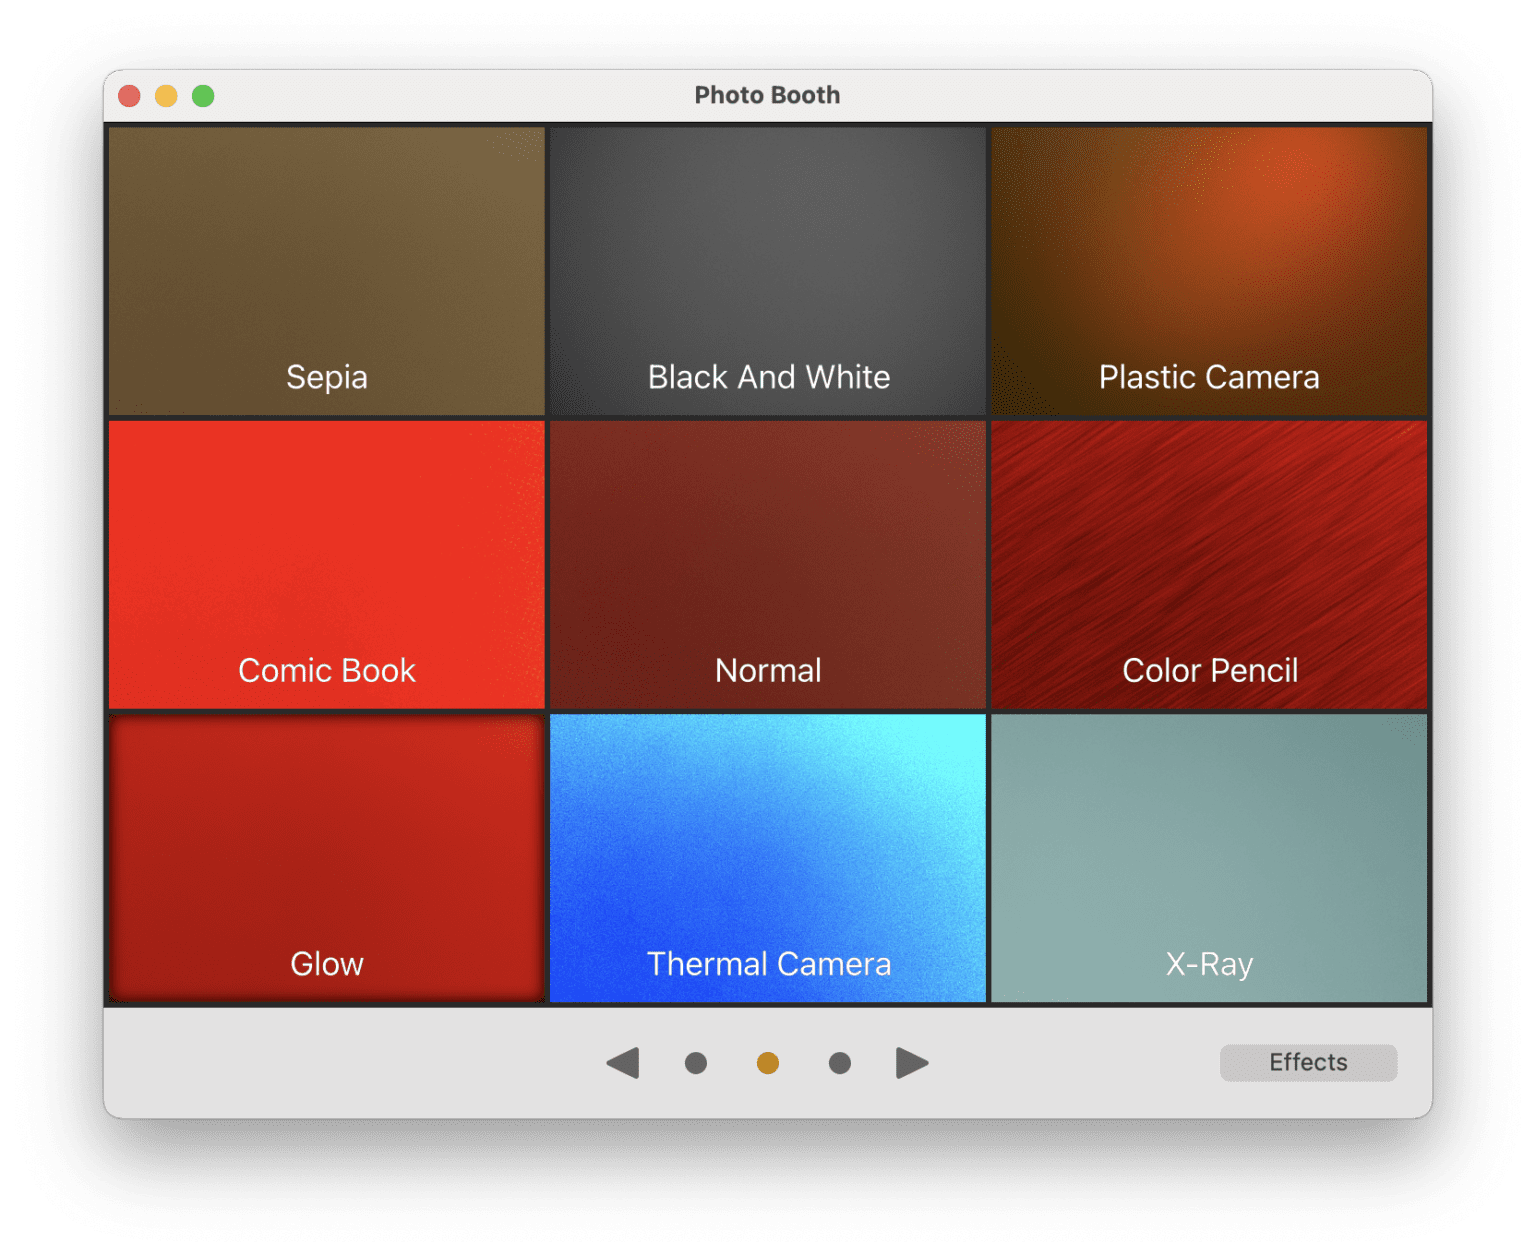1536x1255 pixels.
Task: Jump to the third effects page dot
Action: coord(840,1063)
